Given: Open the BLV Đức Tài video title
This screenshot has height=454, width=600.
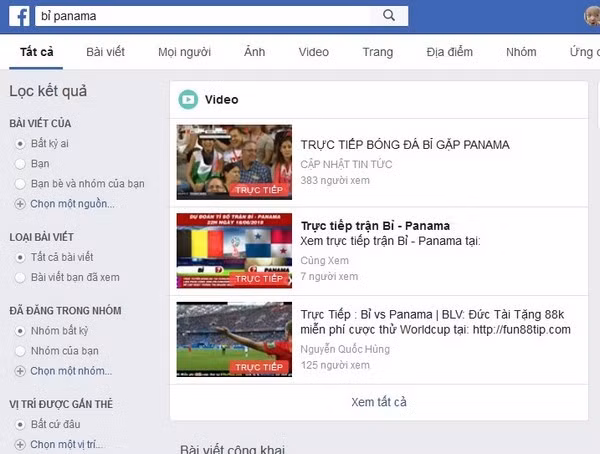Looking at the screenshot, I should coord(435,322).
